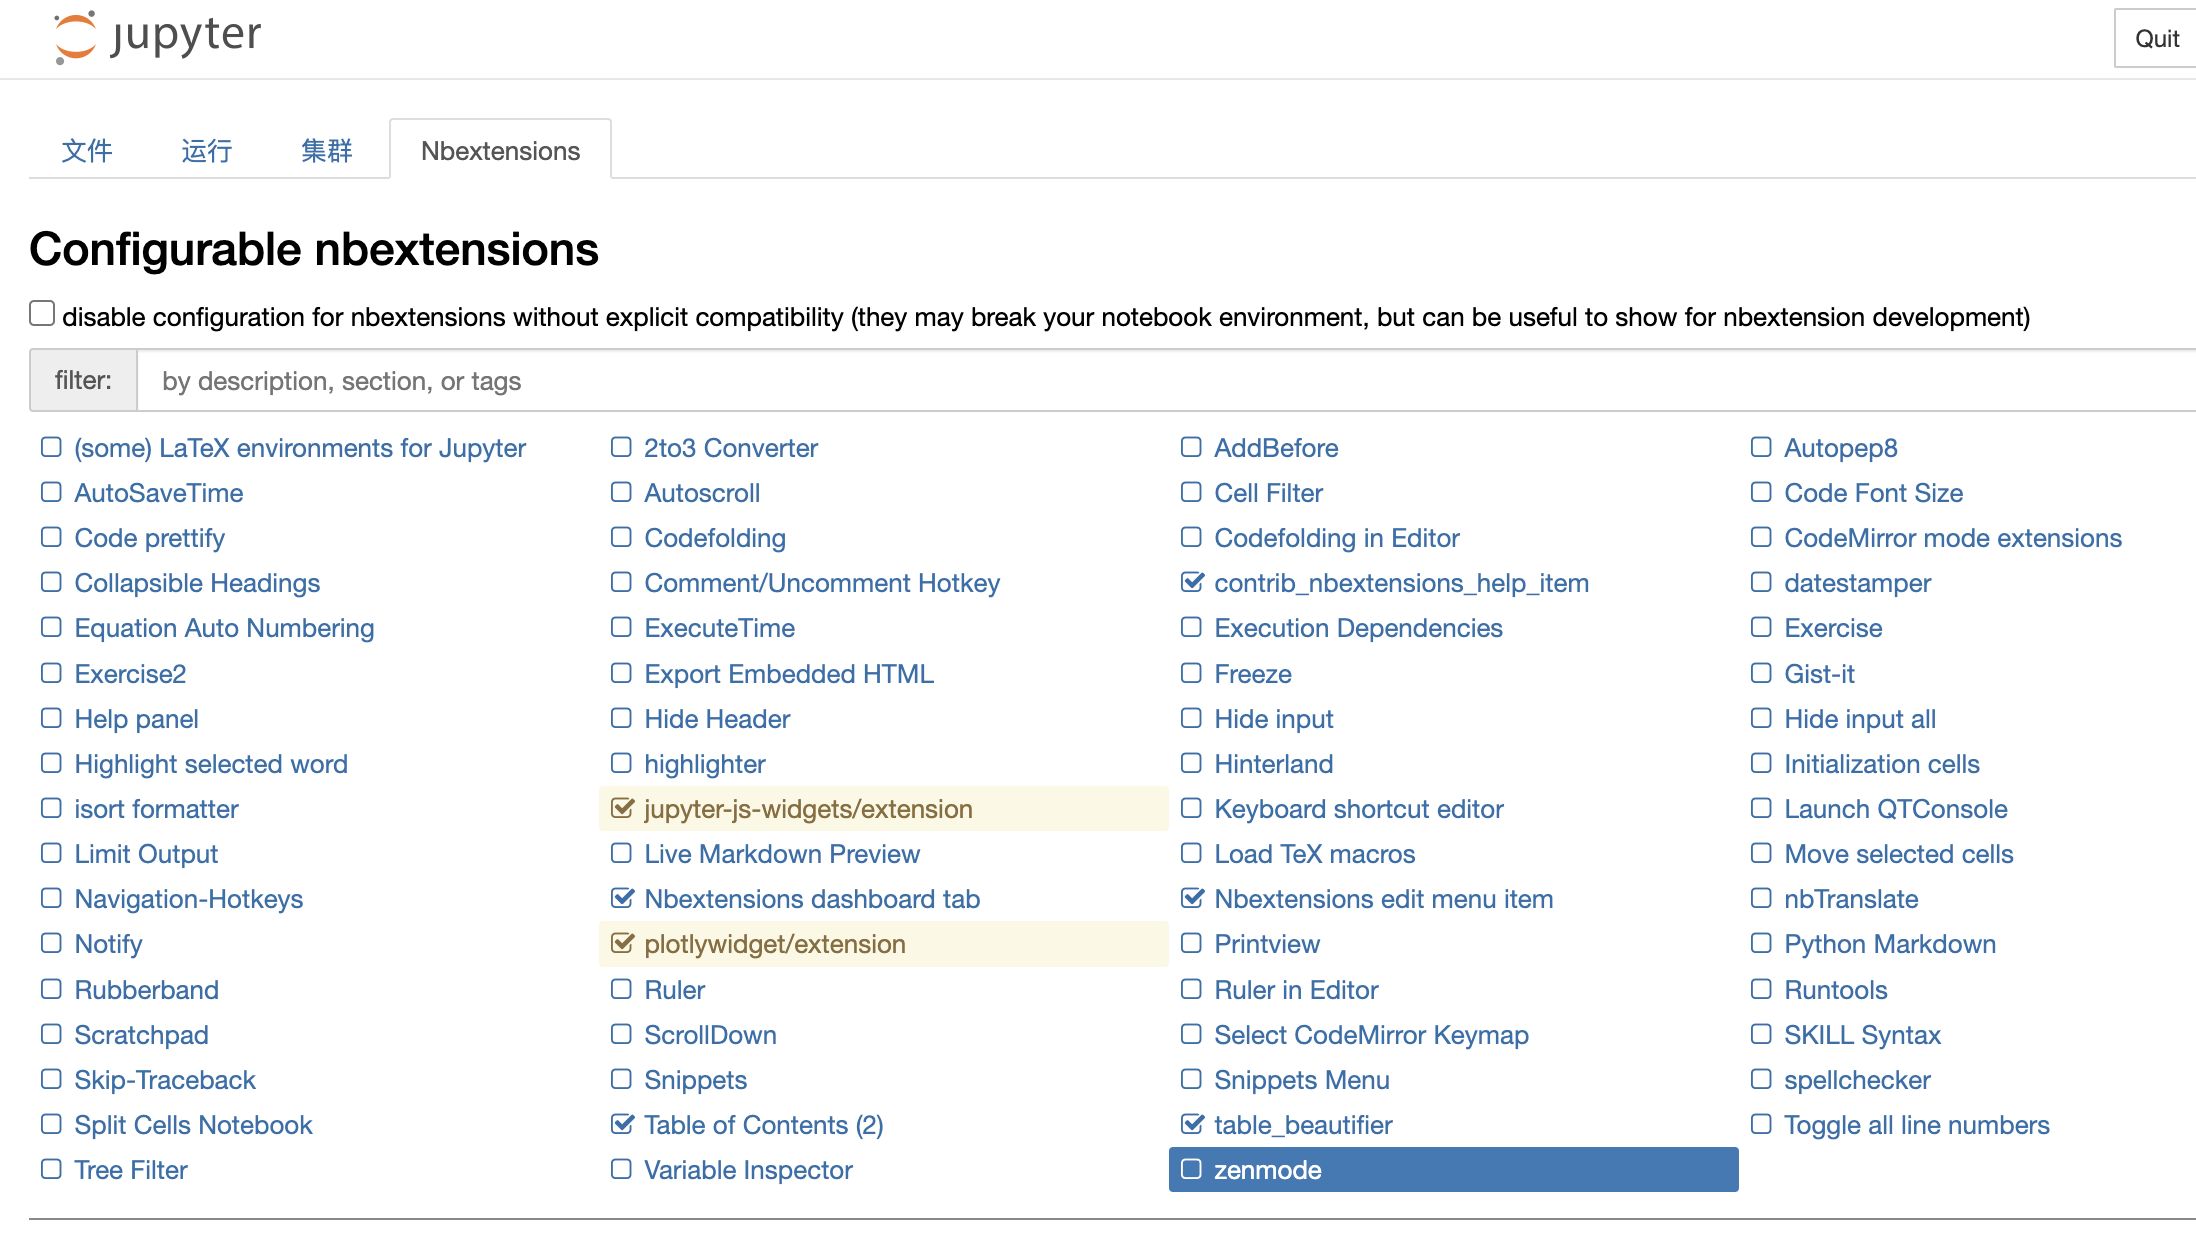The width and height of the screenshot is (2196, 1242).
Task: Uncheck the table_beautifier checkbox
Action: tap(1192, 1124)
